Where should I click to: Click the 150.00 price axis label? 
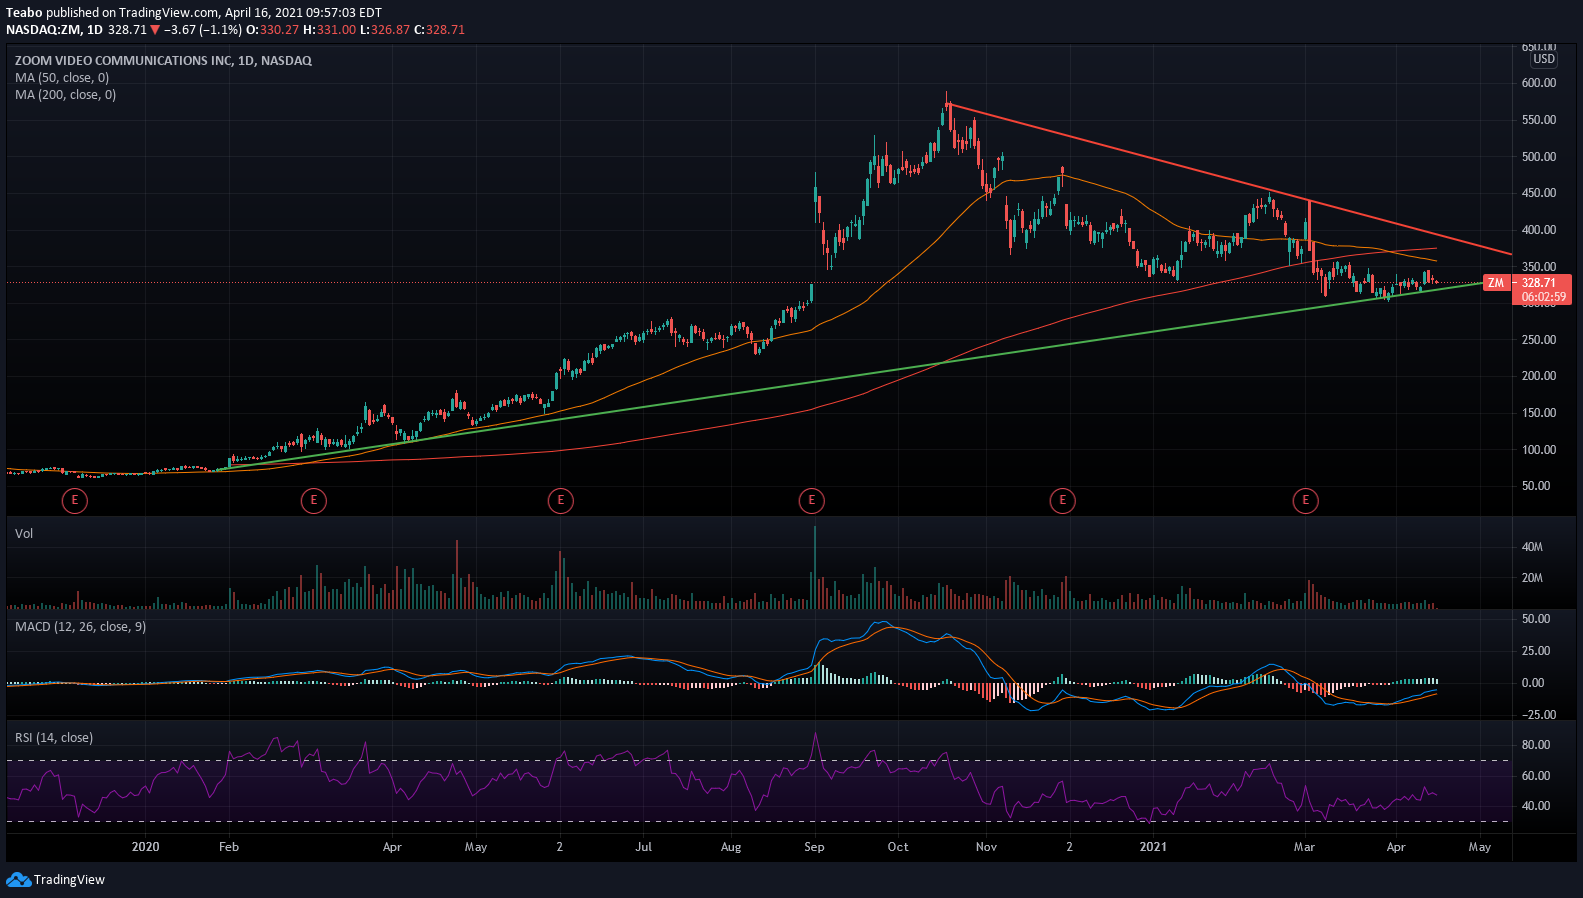1539,413
